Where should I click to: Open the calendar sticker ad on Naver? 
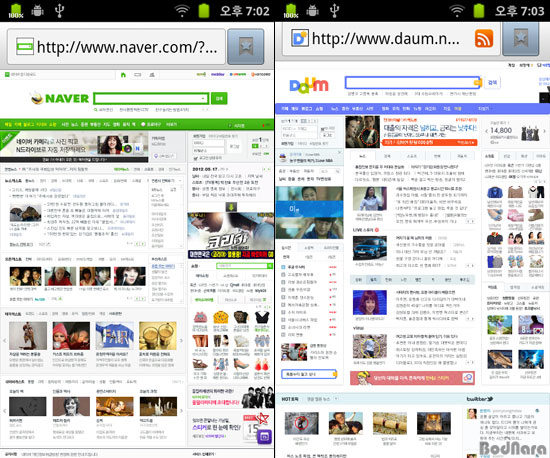pyautogui.click(x=230, y=429)
